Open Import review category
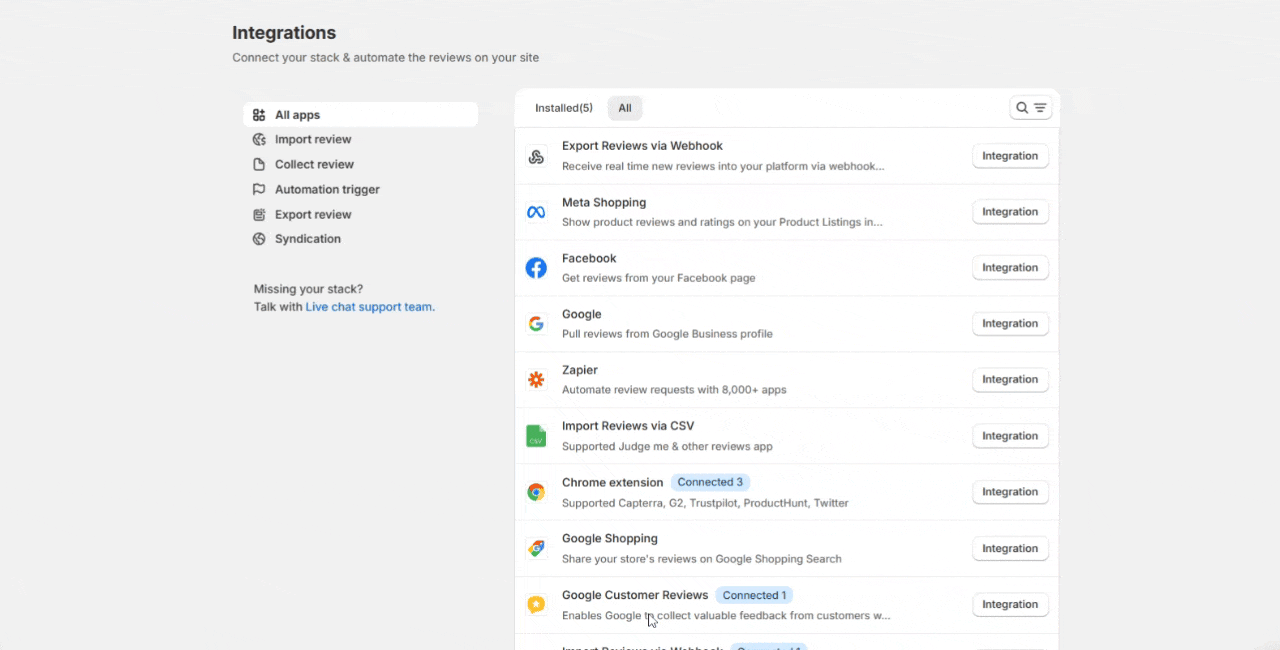Image resolution: width=1280 pixels, height=650 pixels. point(313,140)
